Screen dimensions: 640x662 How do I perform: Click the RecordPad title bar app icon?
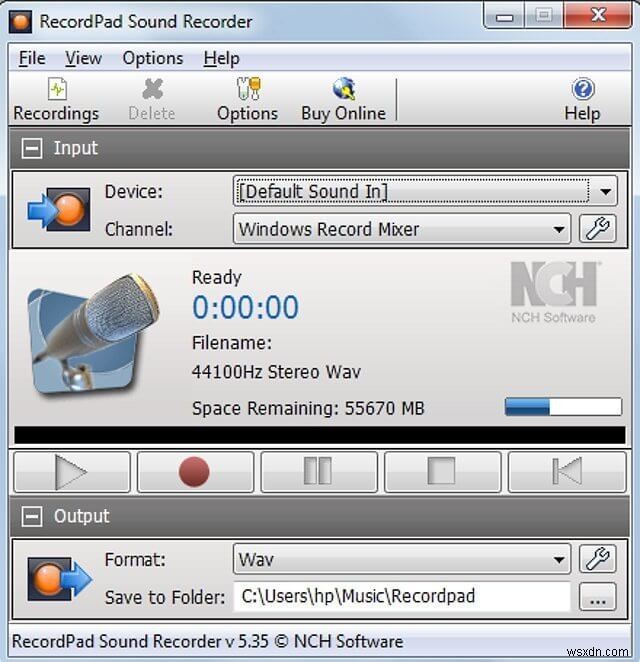point(20,22)
